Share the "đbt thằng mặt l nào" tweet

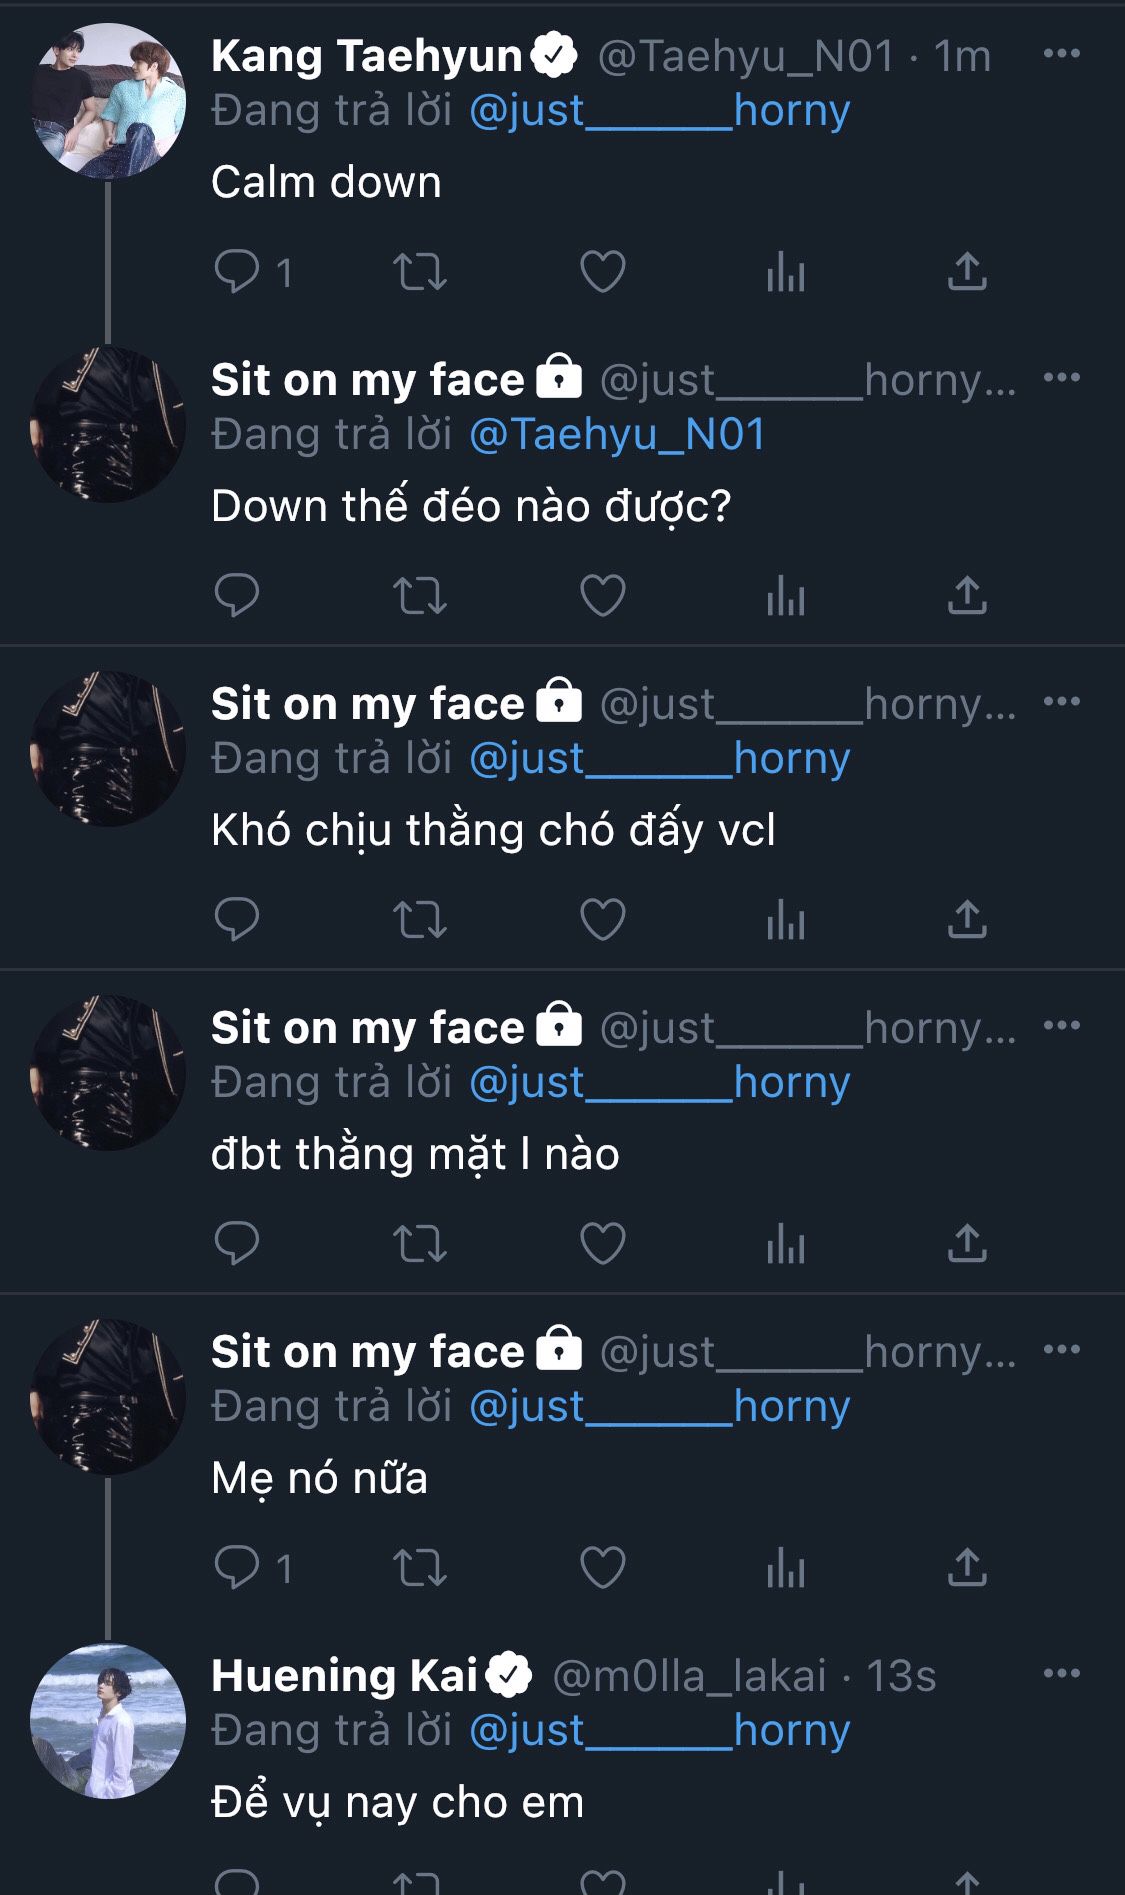967,1243
